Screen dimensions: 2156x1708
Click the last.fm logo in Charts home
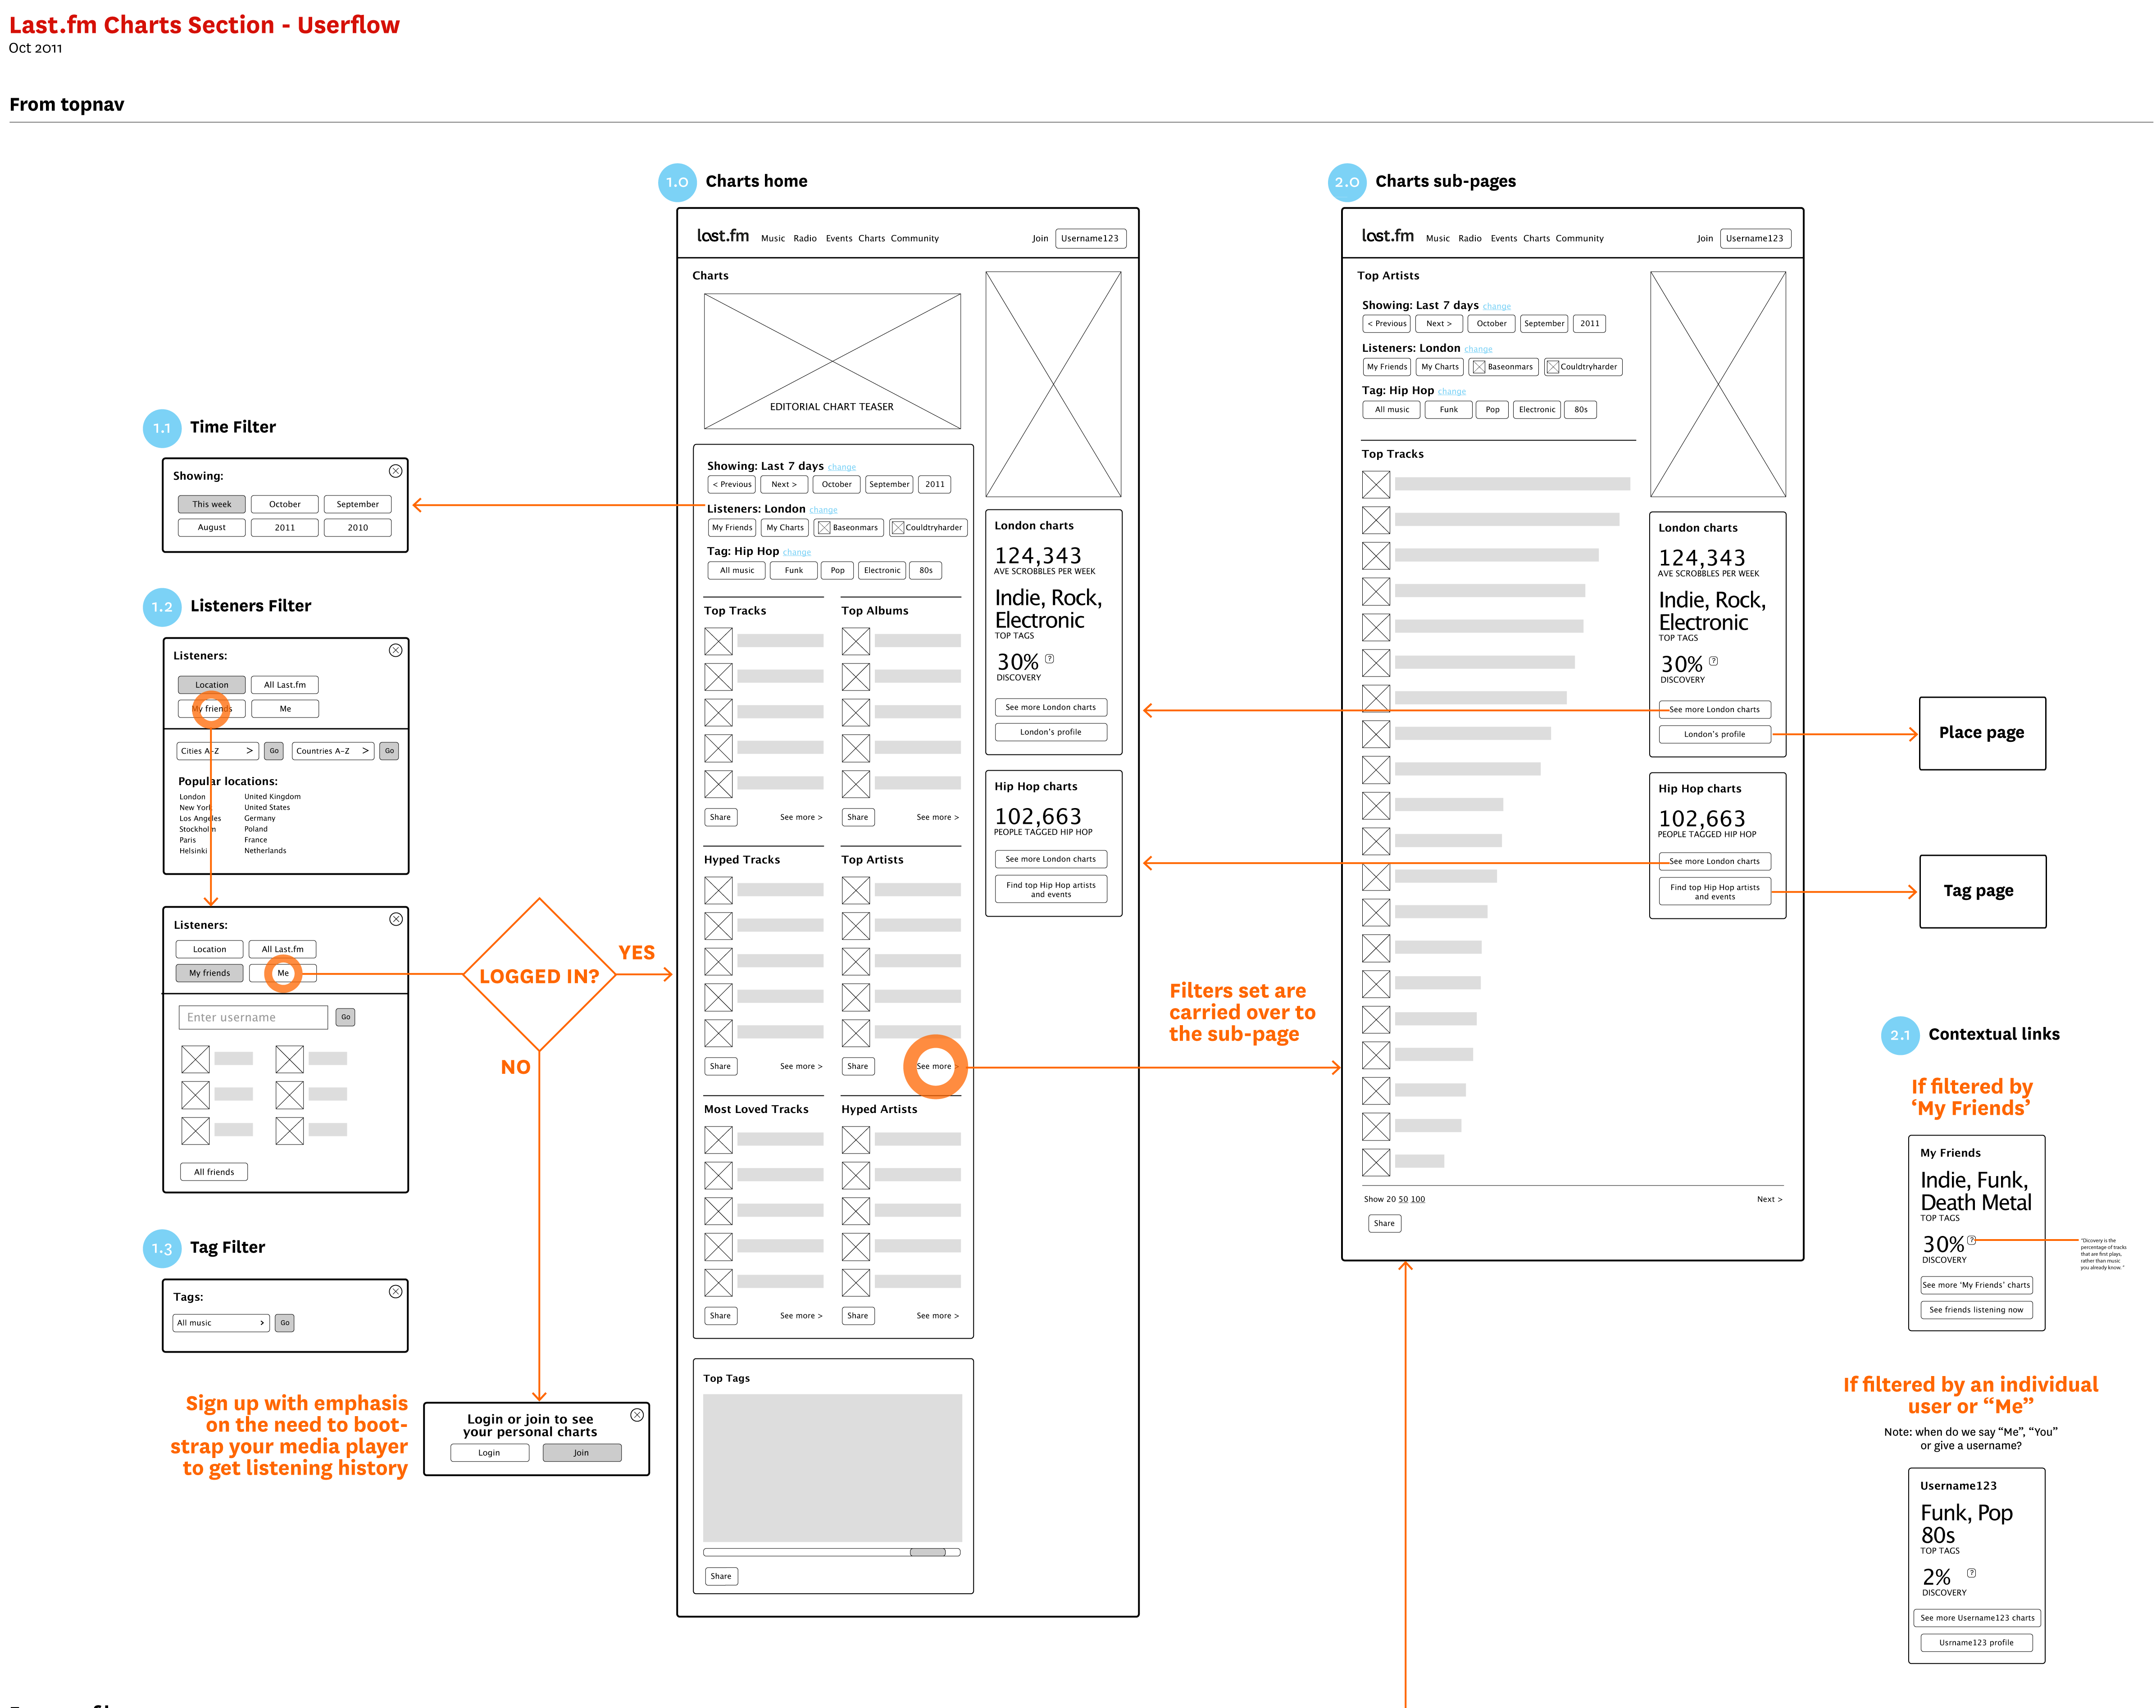723,235
